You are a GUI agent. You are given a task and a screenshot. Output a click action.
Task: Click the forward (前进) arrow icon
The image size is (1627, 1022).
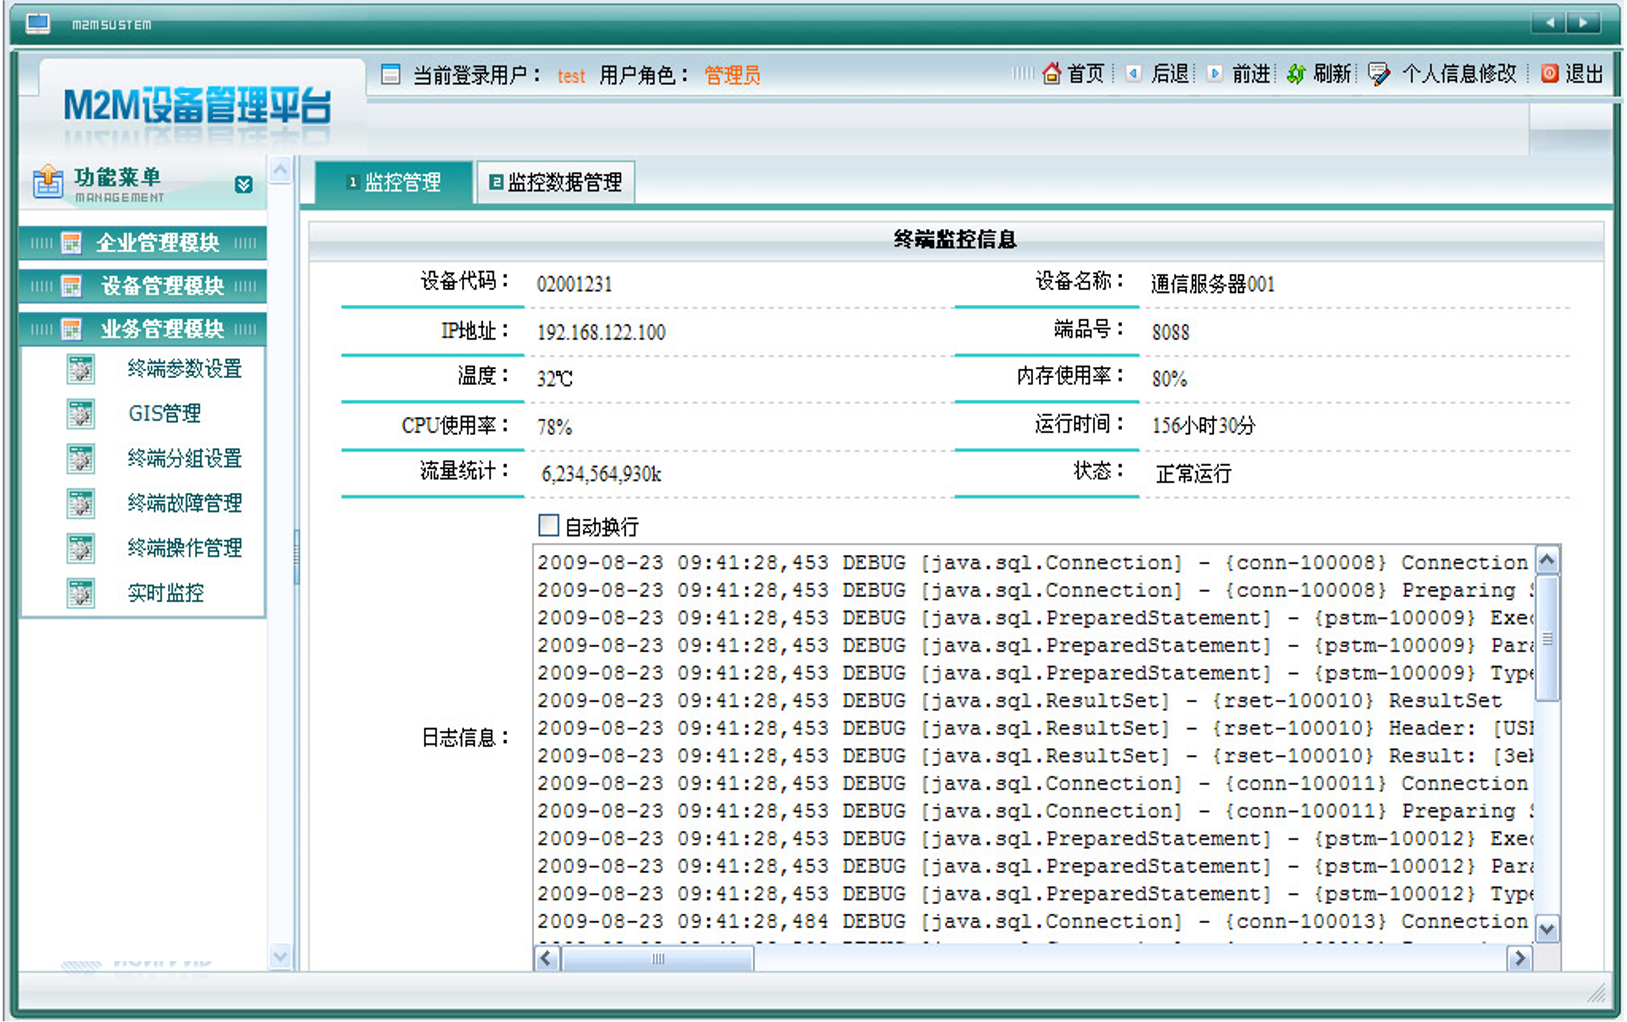coord(1214,74)
